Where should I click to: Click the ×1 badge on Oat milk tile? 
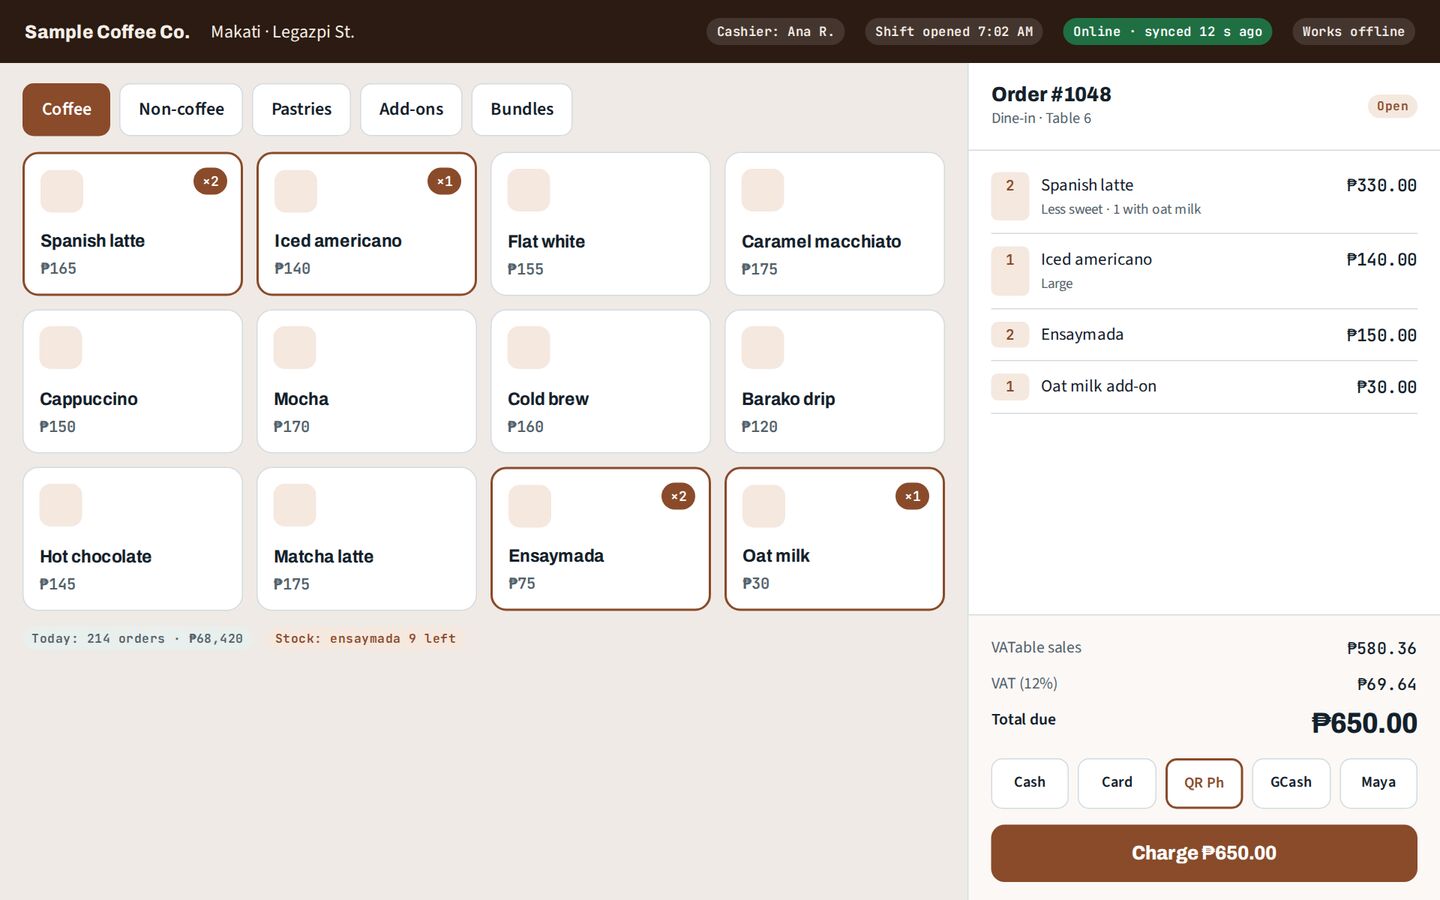(912, 496)
